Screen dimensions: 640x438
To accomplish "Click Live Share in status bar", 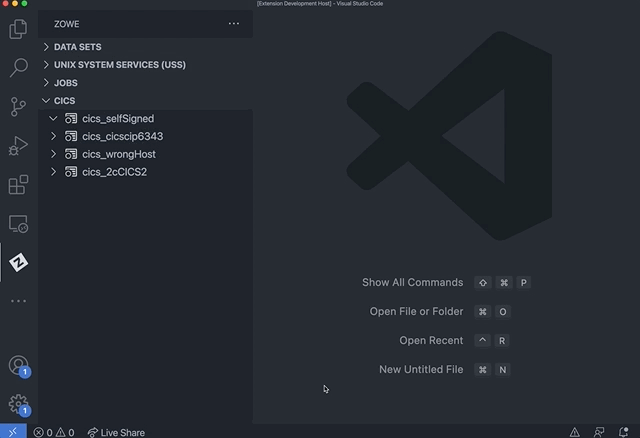I will [x=116, y=432].
